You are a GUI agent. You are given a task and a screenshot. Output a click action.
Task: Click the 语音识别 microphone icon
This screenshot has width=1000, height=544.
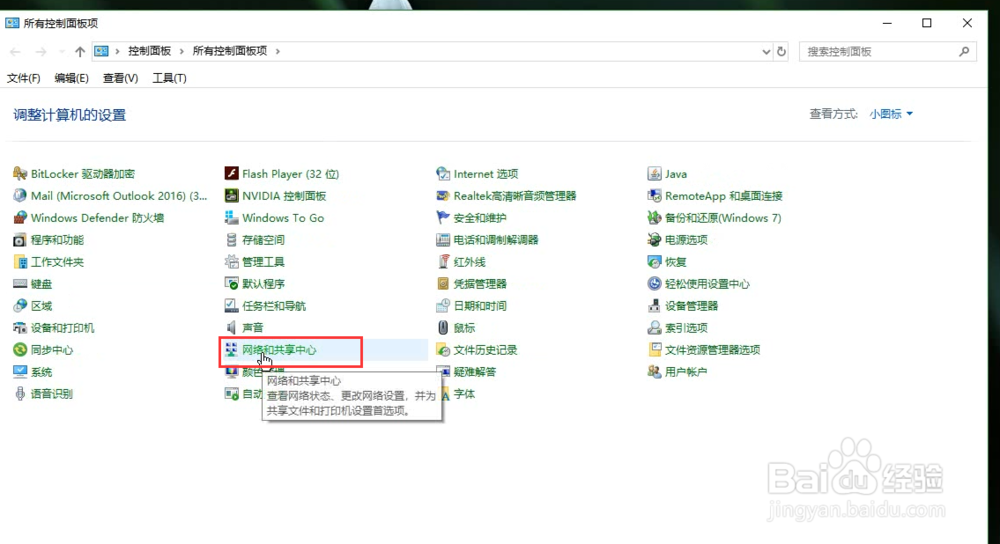coord(20,393)
